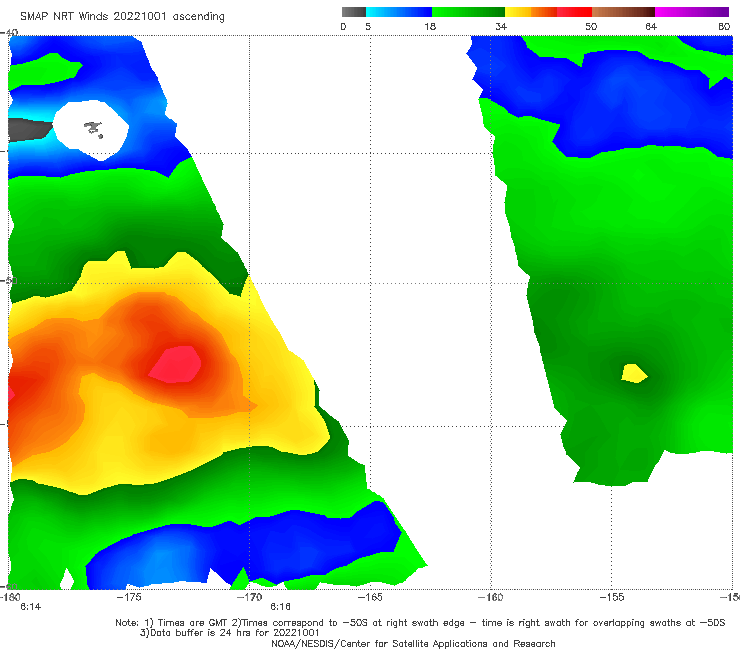Screen dimensions: 740x650
Task: Click the gray 0-5 segment of the color bar
Action: click(354, 12)
